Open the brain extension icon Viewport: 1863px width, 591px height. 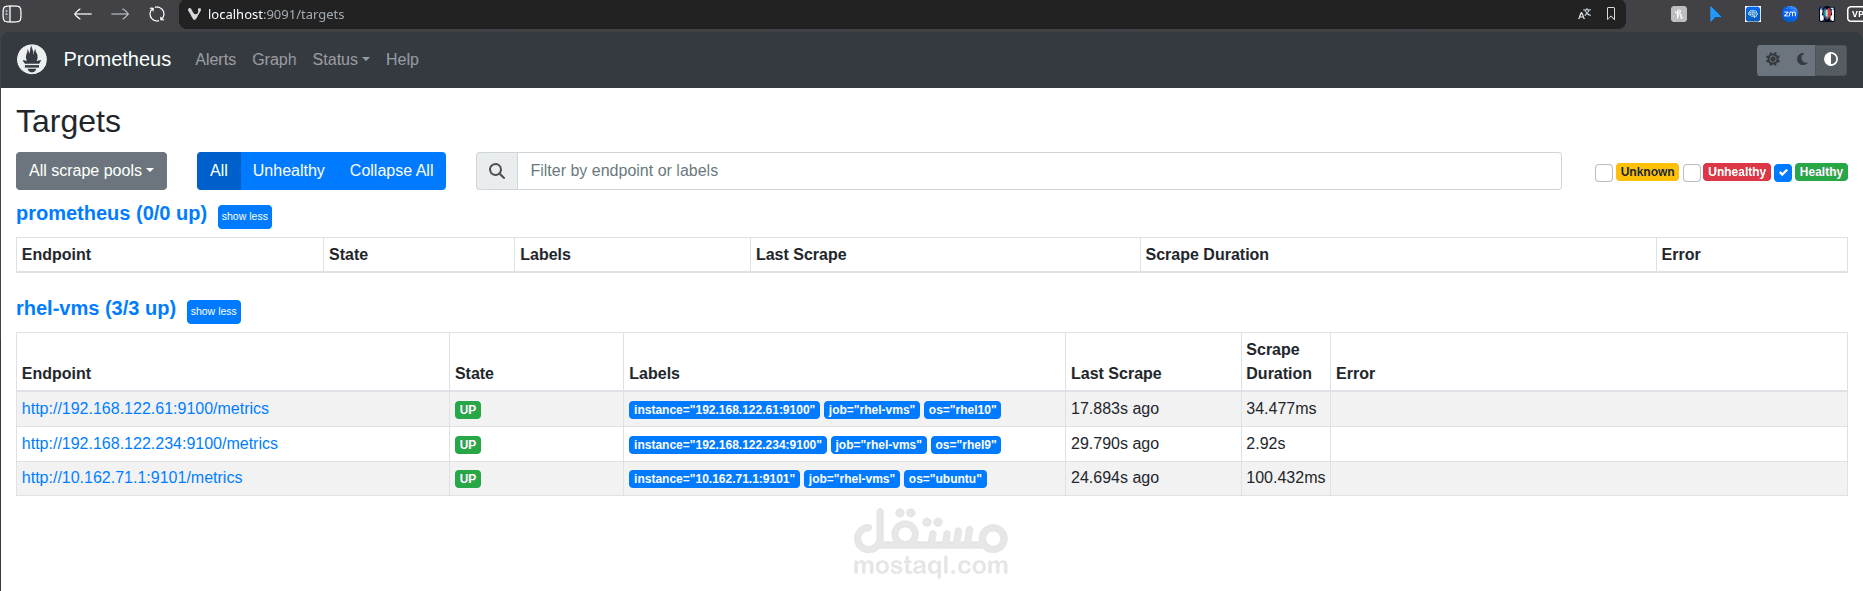coord(1753,14)
